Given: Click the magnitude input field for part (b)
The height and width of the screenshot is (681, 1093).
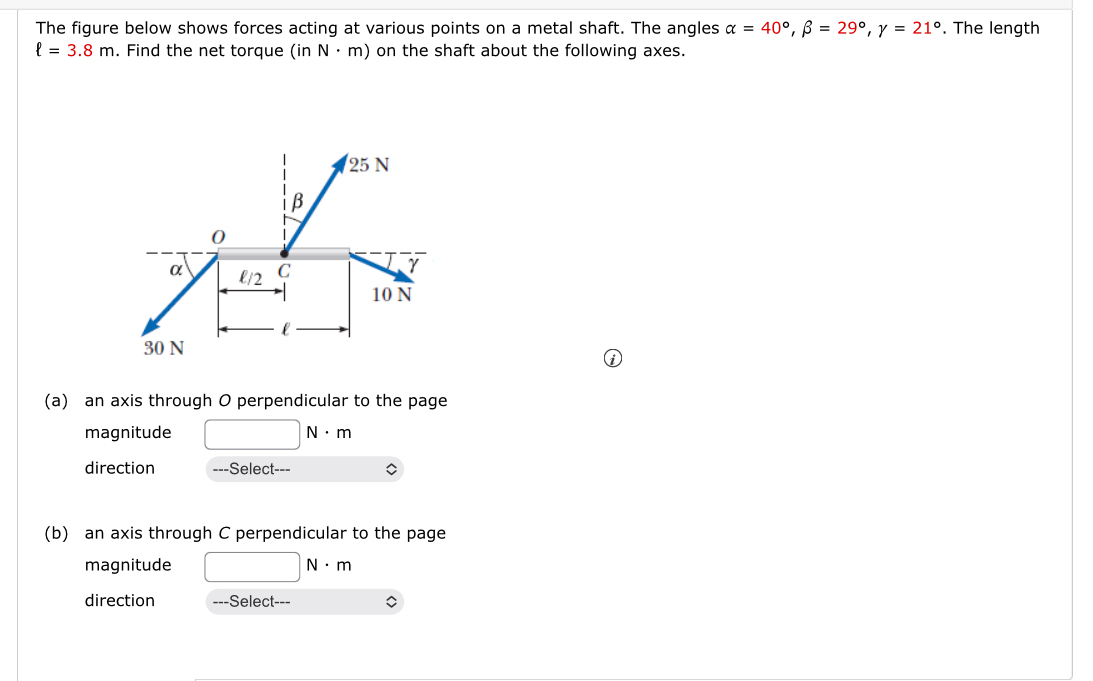Looking at the screenshot, I should point(251,565).
